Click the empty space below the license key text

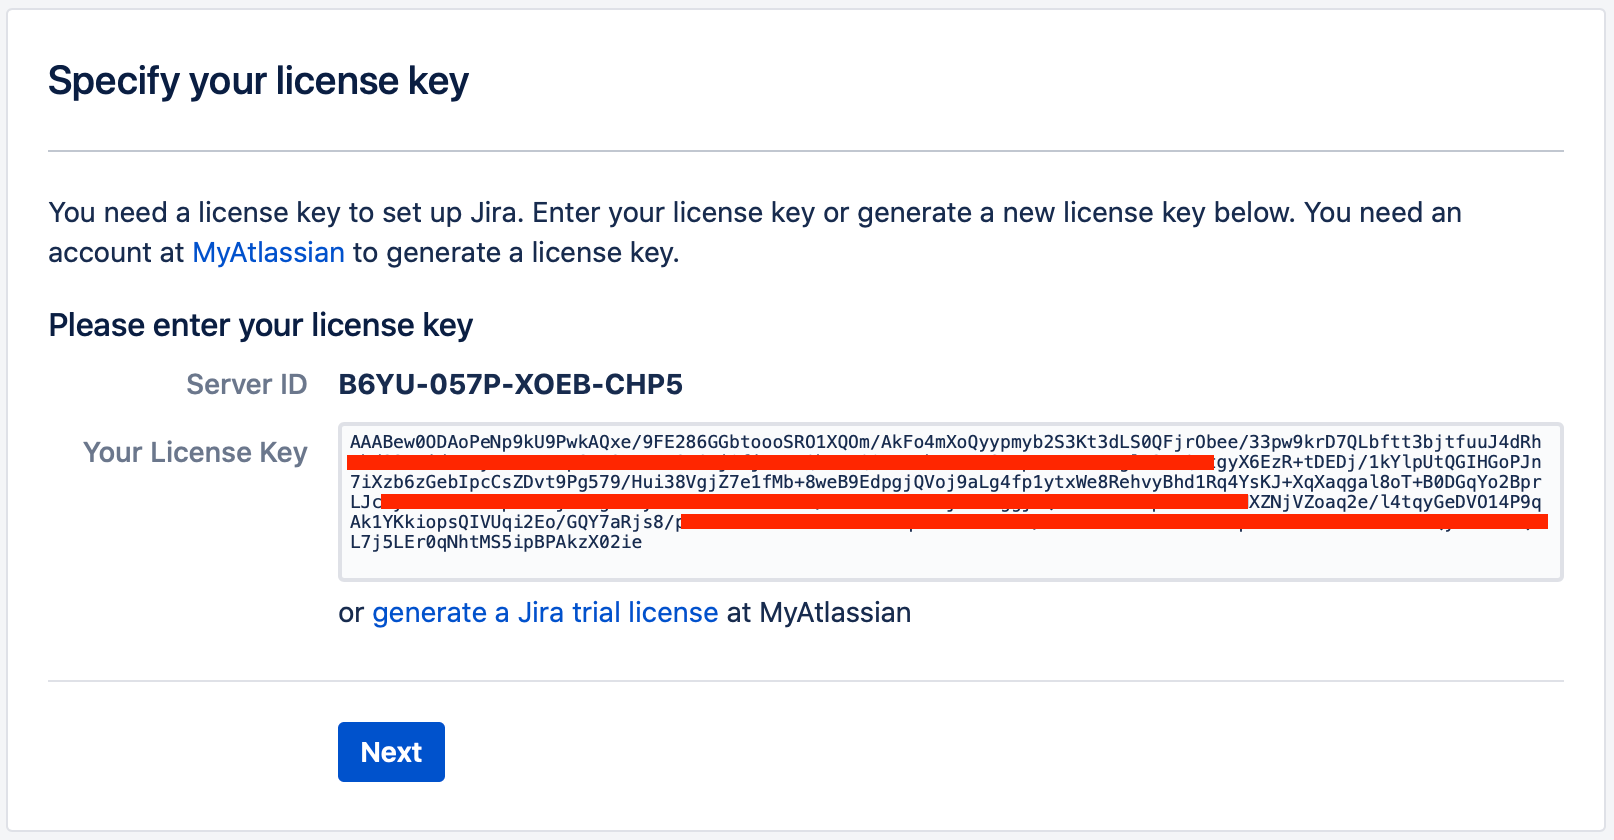(x=950, y=565)
